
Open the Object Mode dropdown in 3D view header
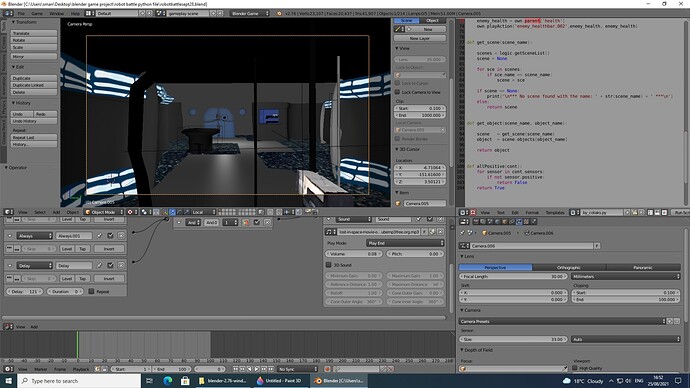[104, 212]
